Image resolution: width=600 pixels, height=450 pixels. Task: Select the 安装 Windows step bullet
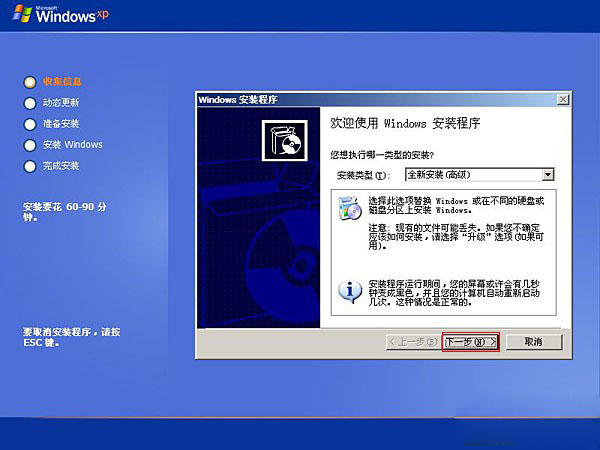point(30,145)
